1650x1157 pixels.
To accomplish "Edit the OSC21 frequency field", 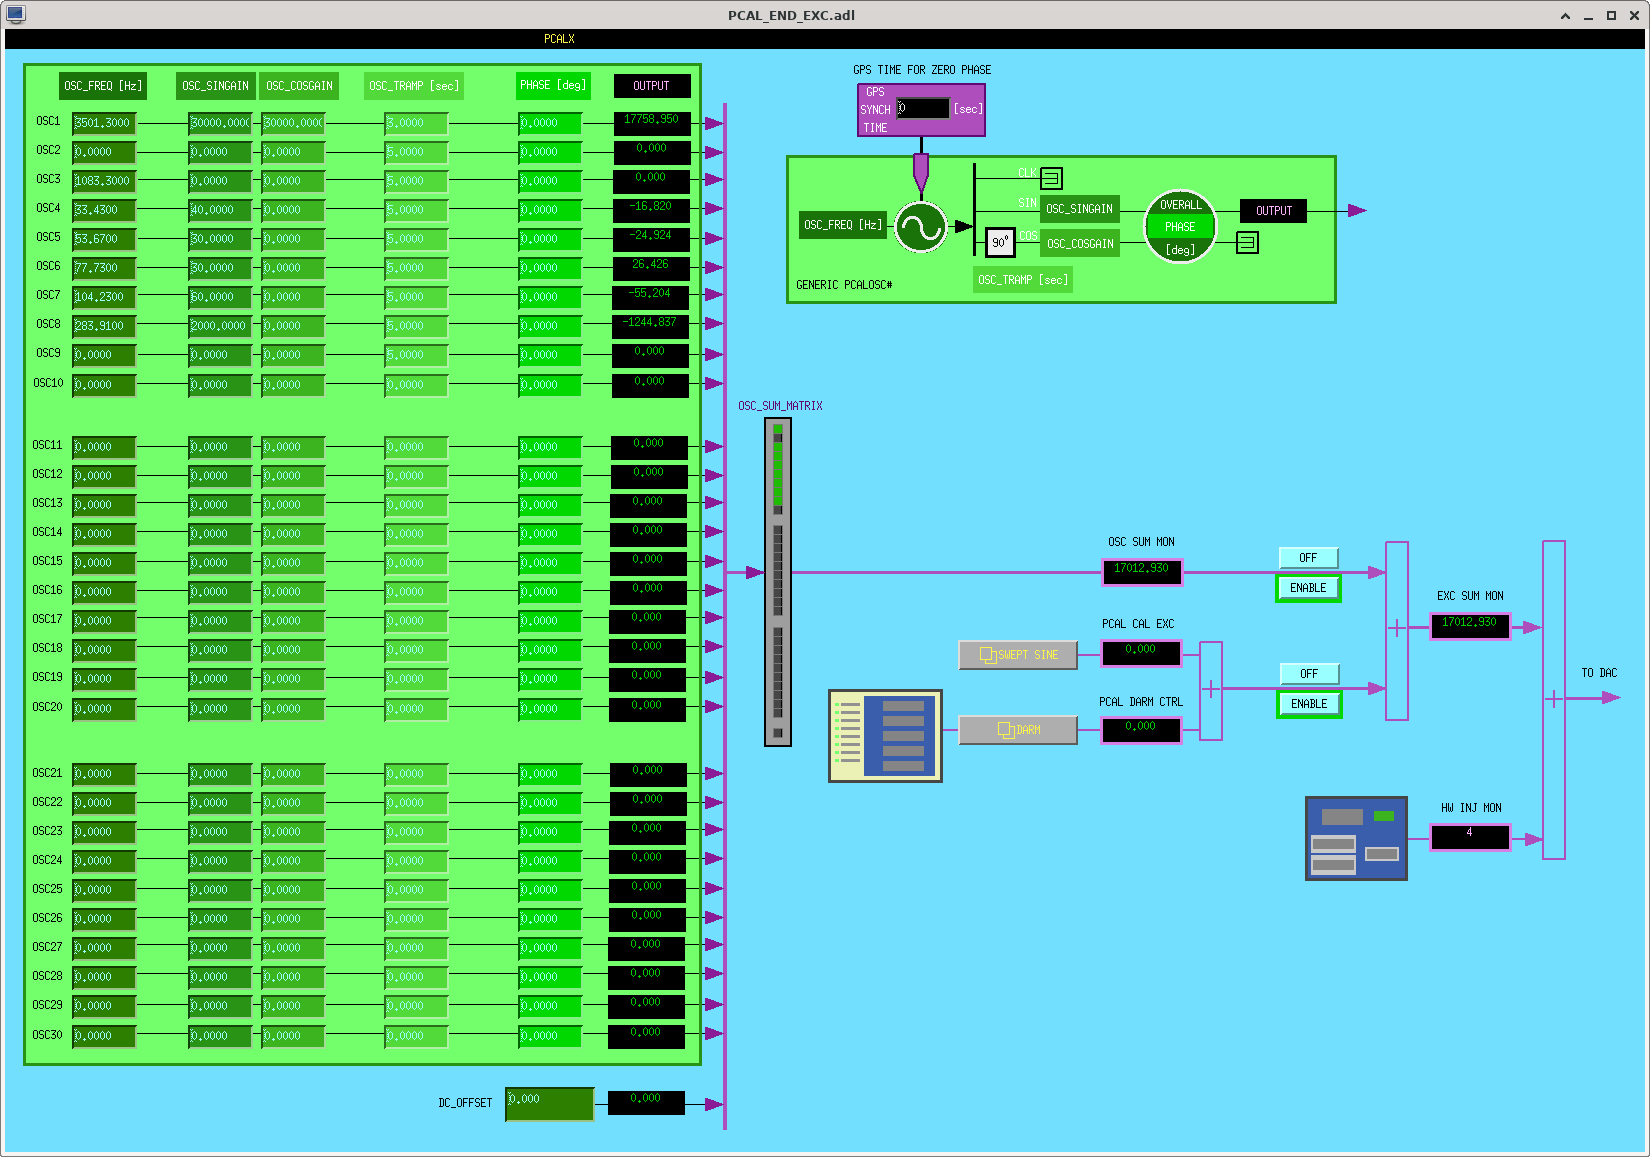I will [104, 774].
